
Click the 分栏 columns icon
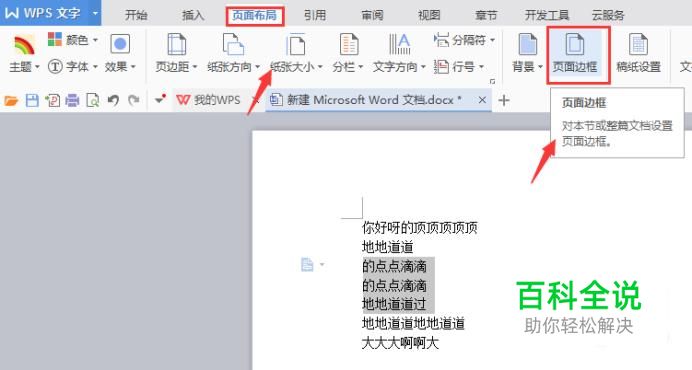pyautogui.click(x=349, y=44)
